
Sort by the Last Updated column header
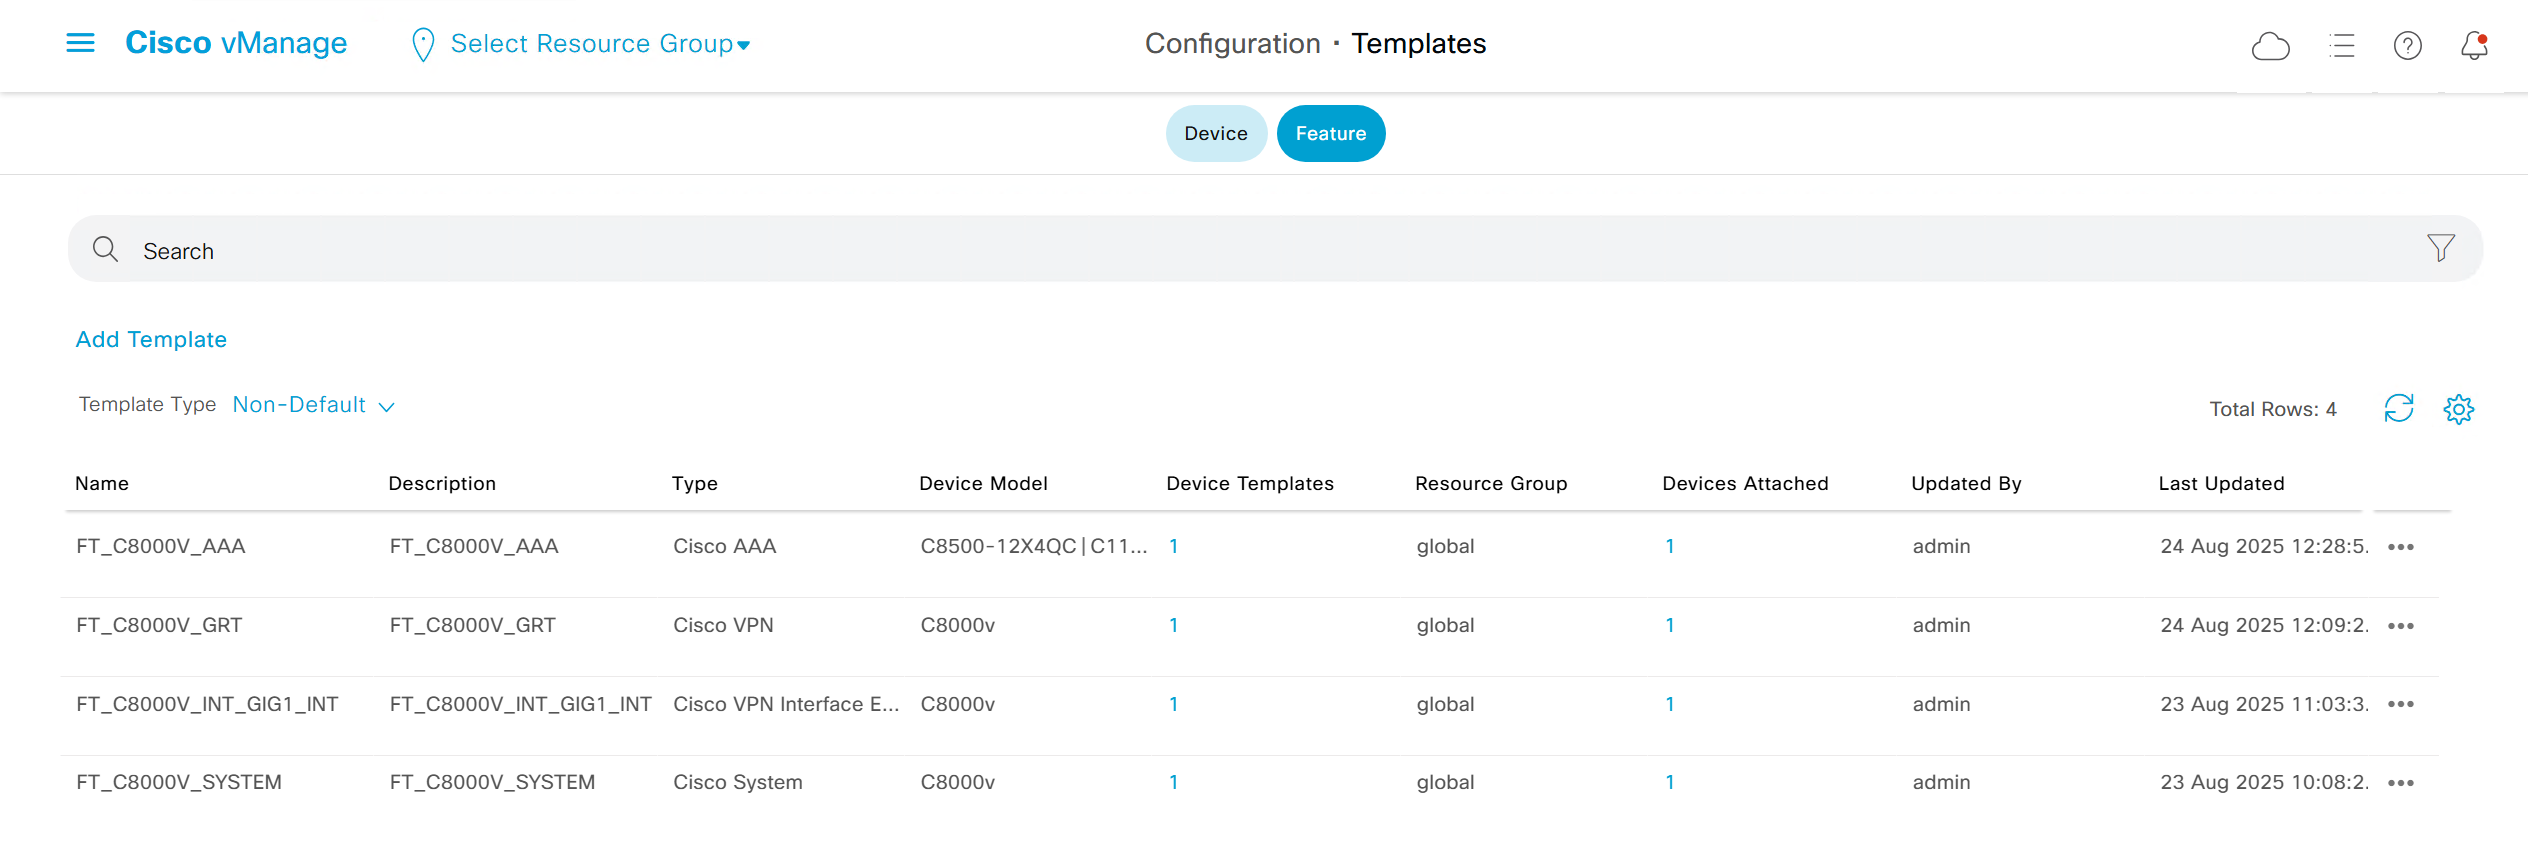tap(2221, 484)
